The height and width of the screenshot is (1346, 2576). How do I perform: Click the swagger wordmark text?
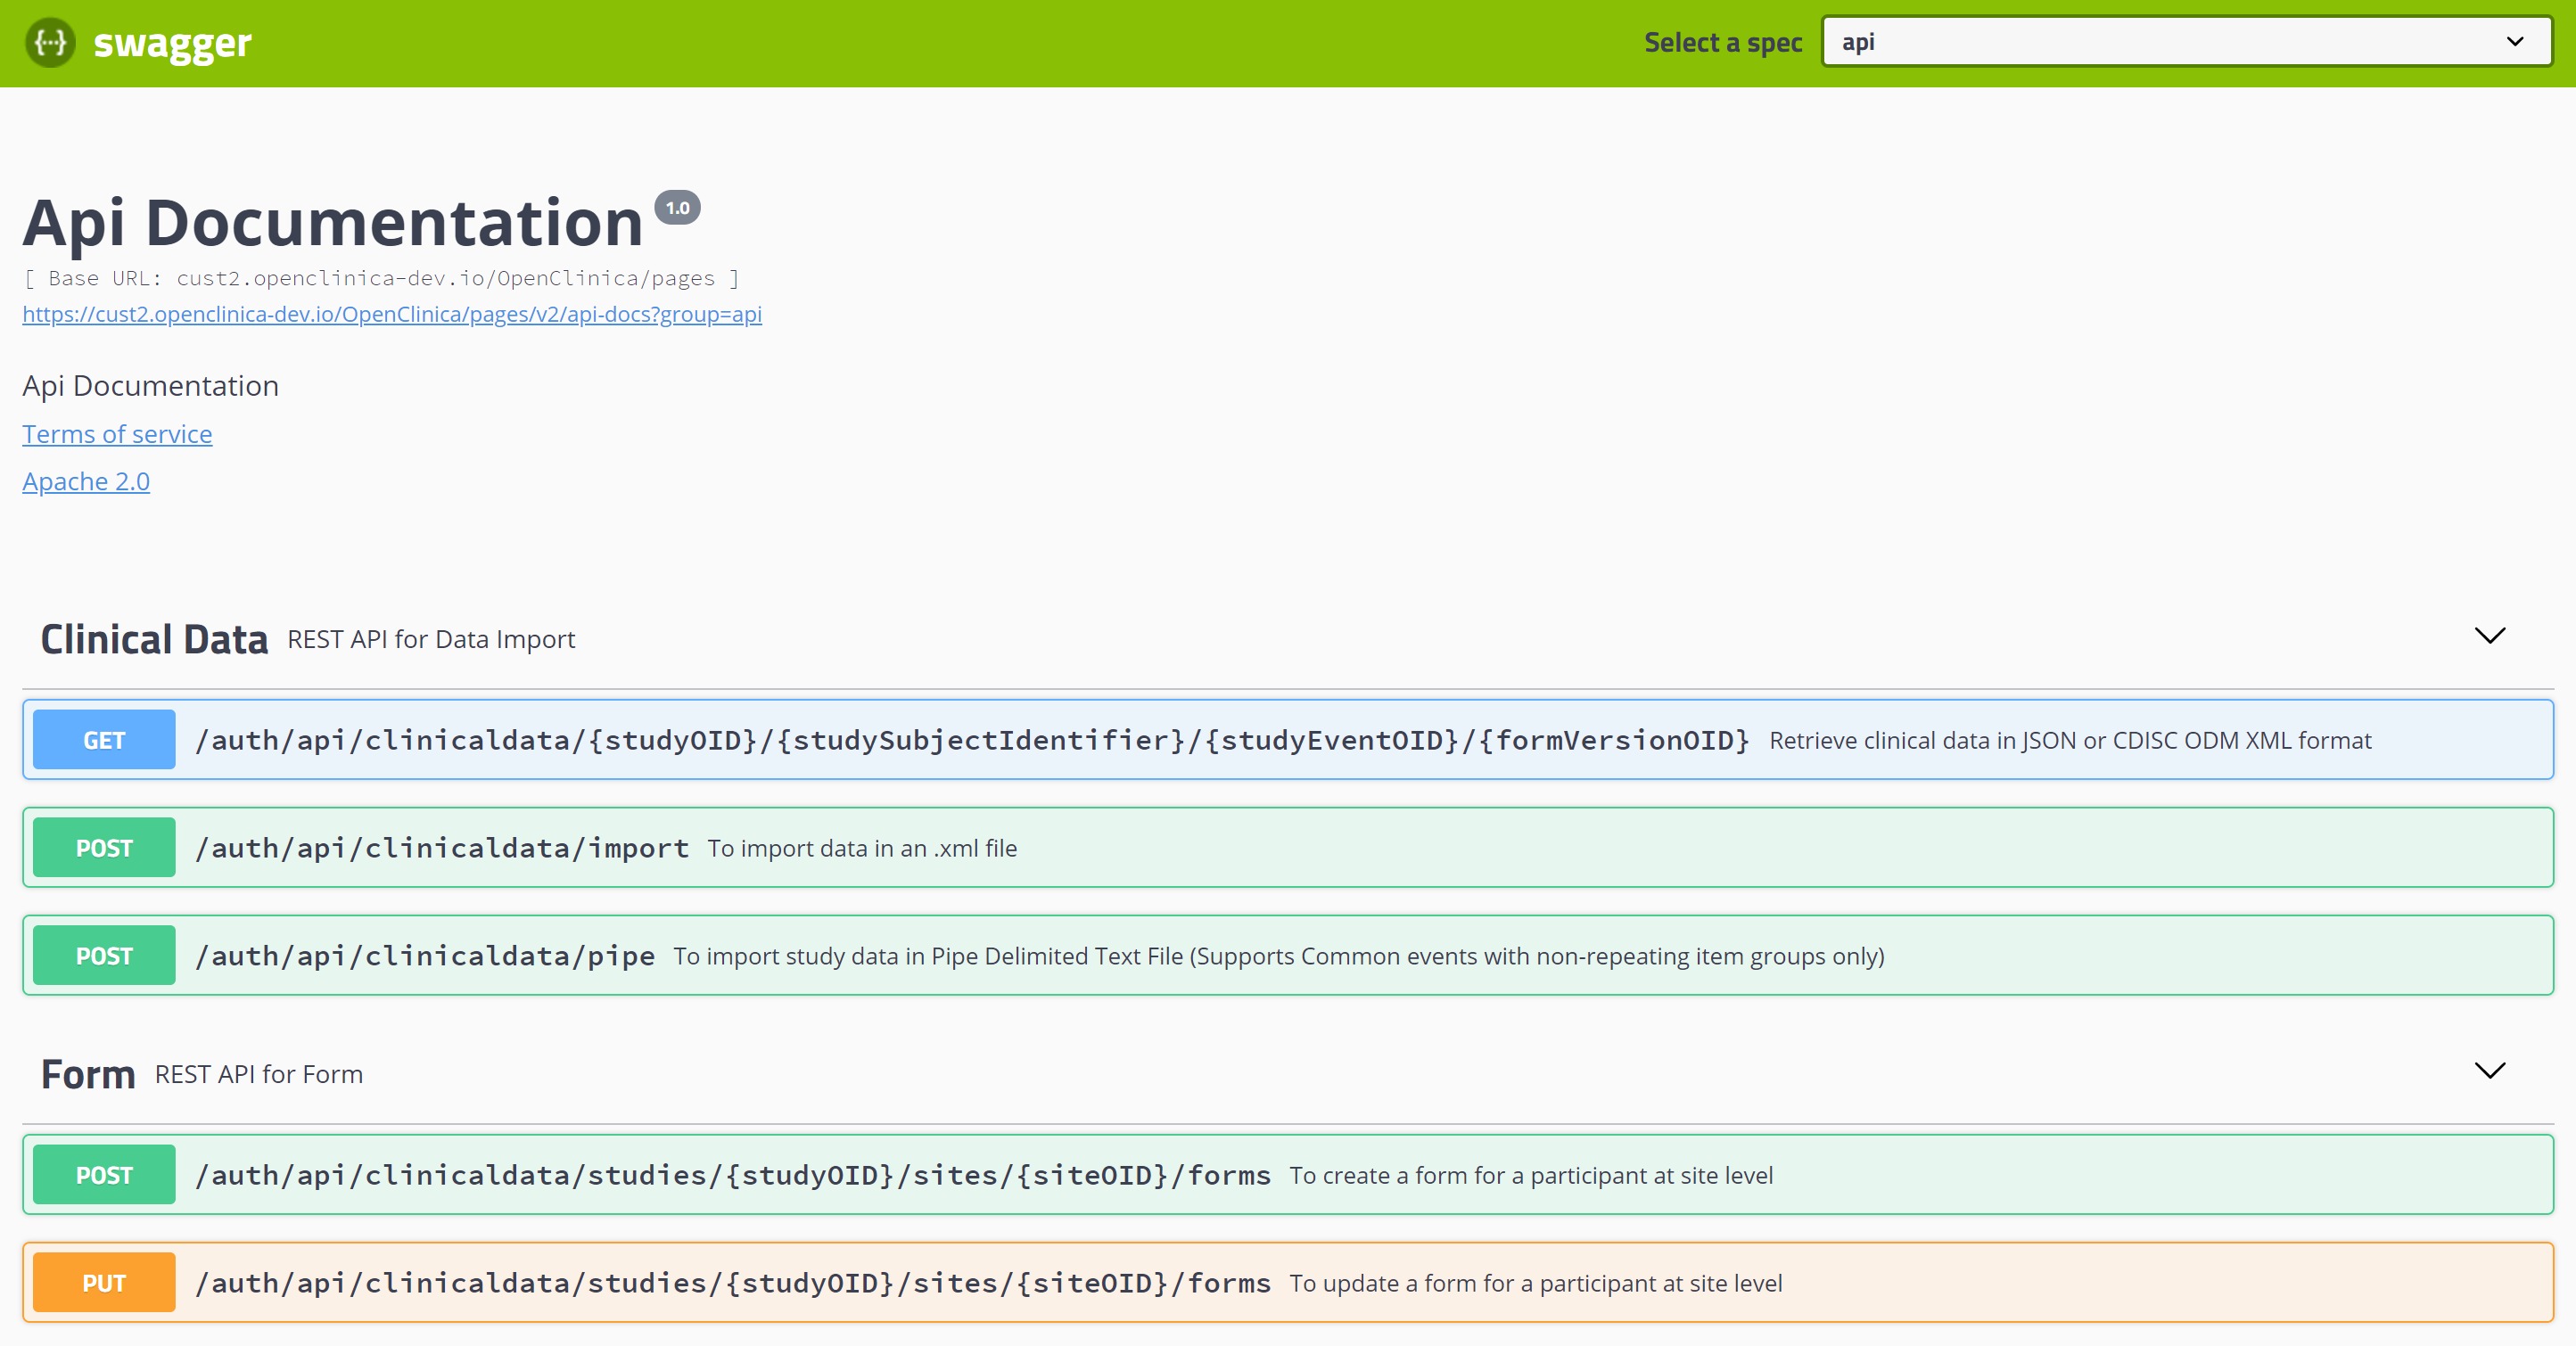(172, 44)
